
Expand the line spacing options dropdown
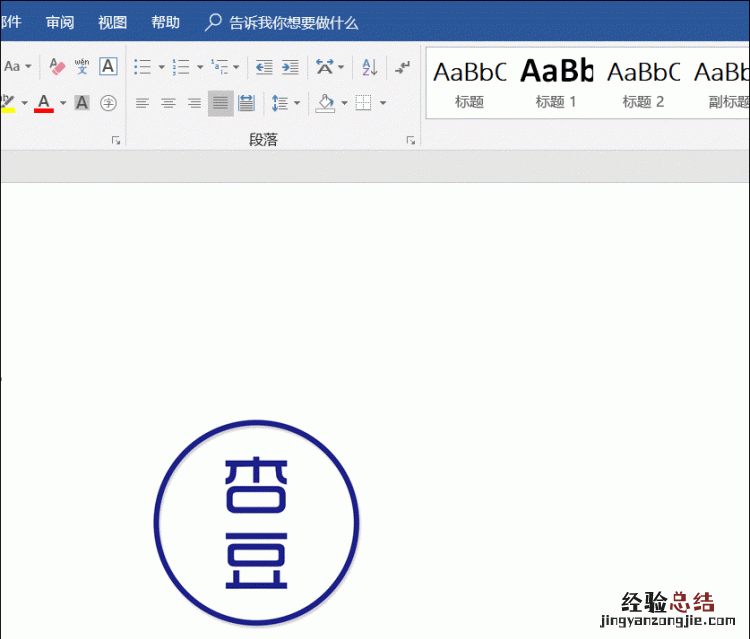click(x=297, y=103)
